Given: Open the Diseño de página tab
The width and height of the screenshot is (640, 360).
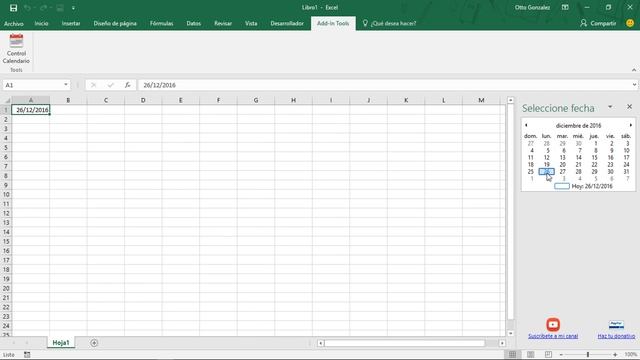Looking at the screenshot, I should point(115,24).
